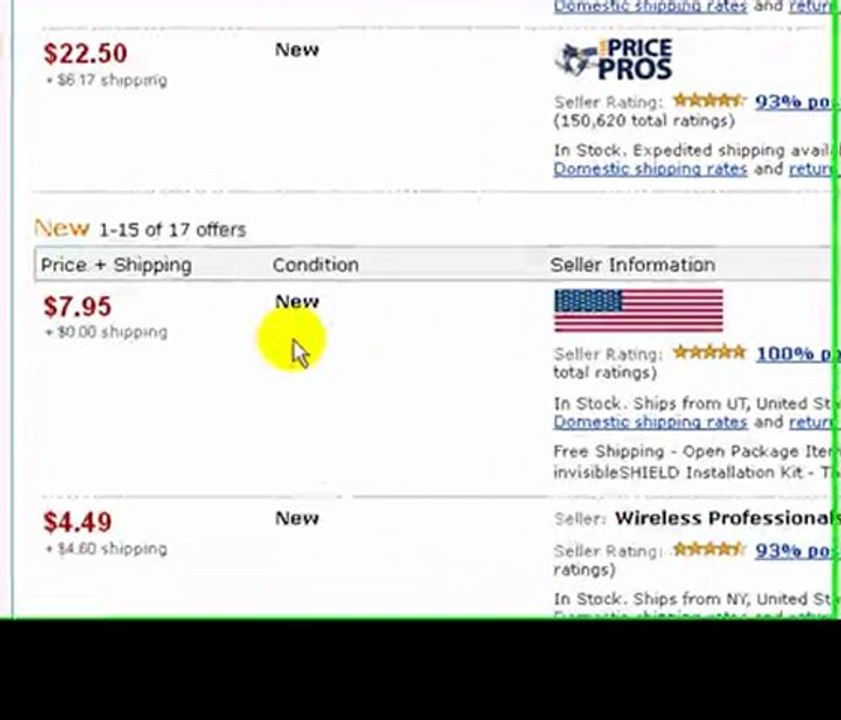841x720 pixels.
Task: Click the Wireless Professionals star rating
Action: [709, 550]
